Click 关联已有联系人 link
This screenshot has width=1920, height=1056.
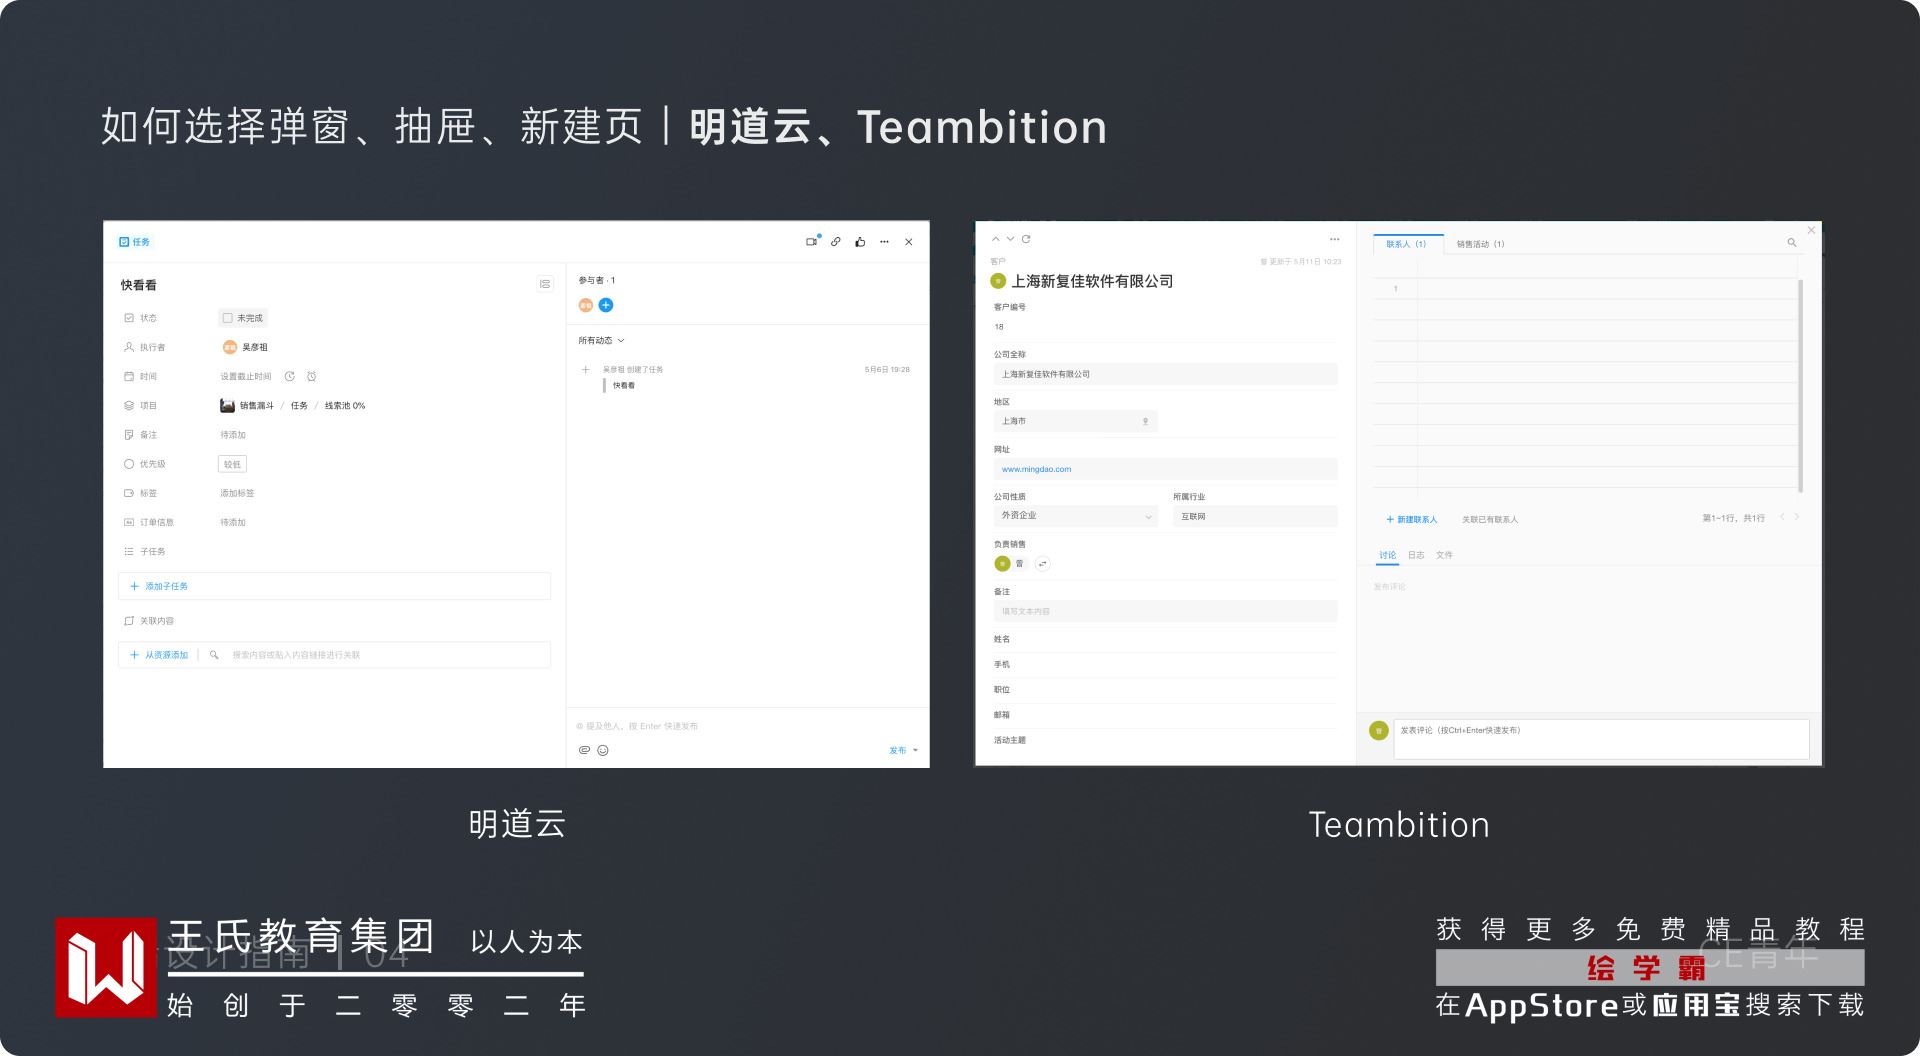1490,520
